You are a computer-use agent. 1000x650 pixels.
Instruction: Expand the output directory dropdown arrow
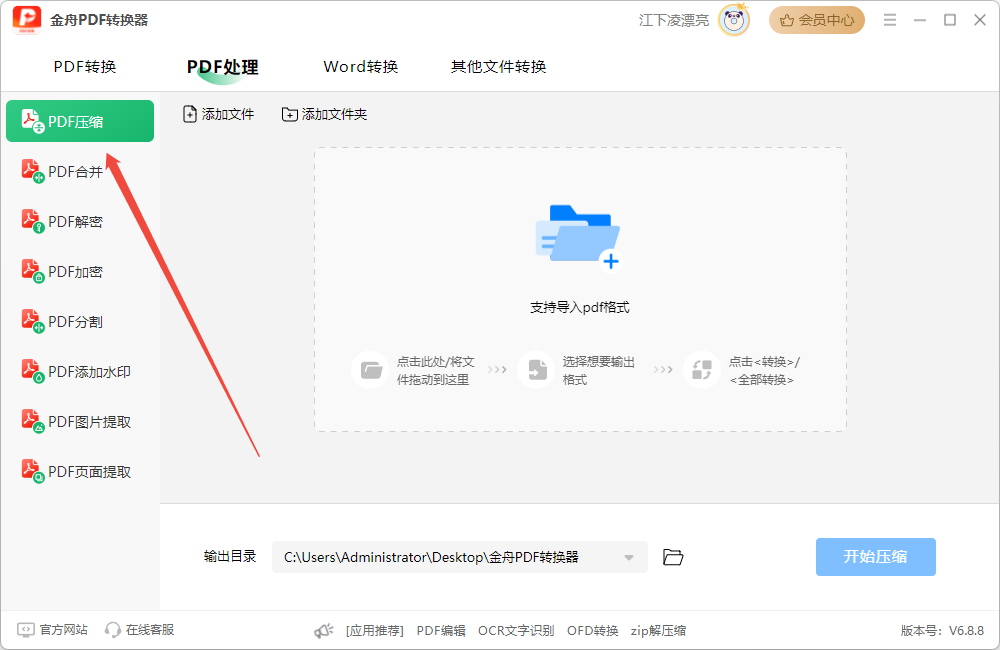pyautogui.click(x=629, y=558)
